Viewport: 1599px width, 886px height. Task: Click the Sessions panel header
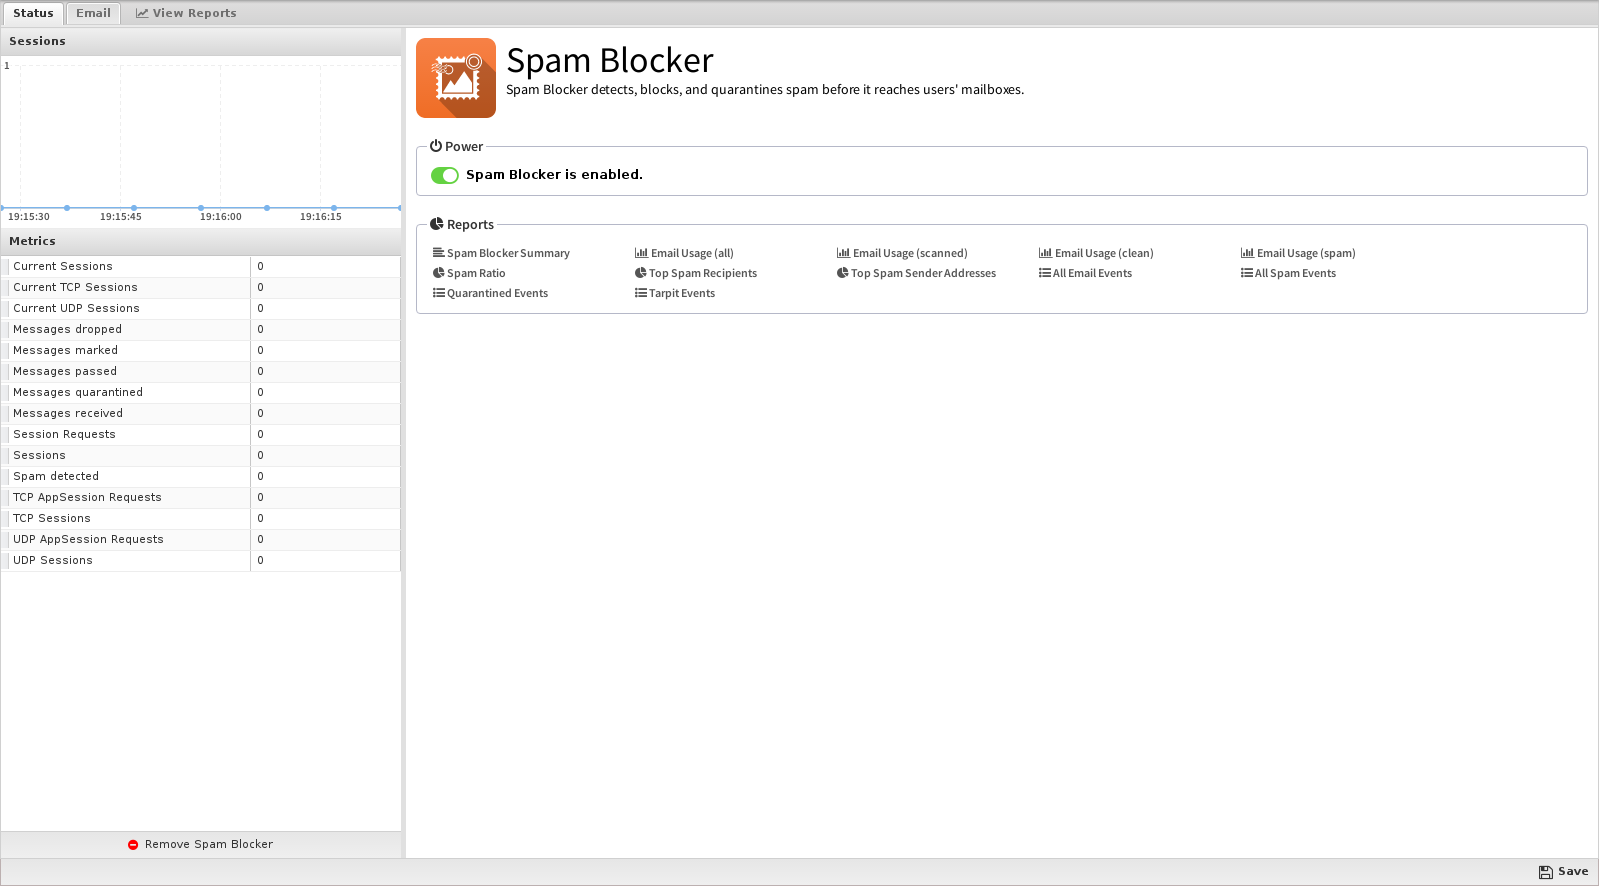(x=201, y=41)
